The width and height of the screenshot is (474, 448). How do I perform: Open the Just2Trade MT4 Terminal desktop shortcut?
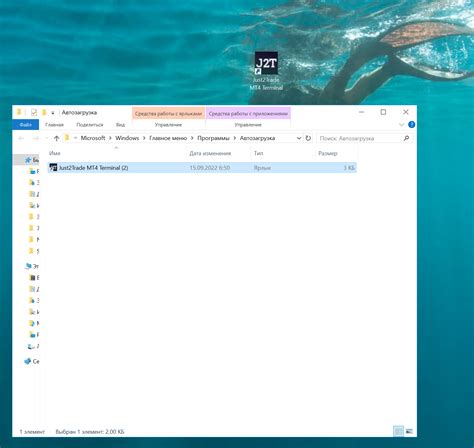pos(266,71)
